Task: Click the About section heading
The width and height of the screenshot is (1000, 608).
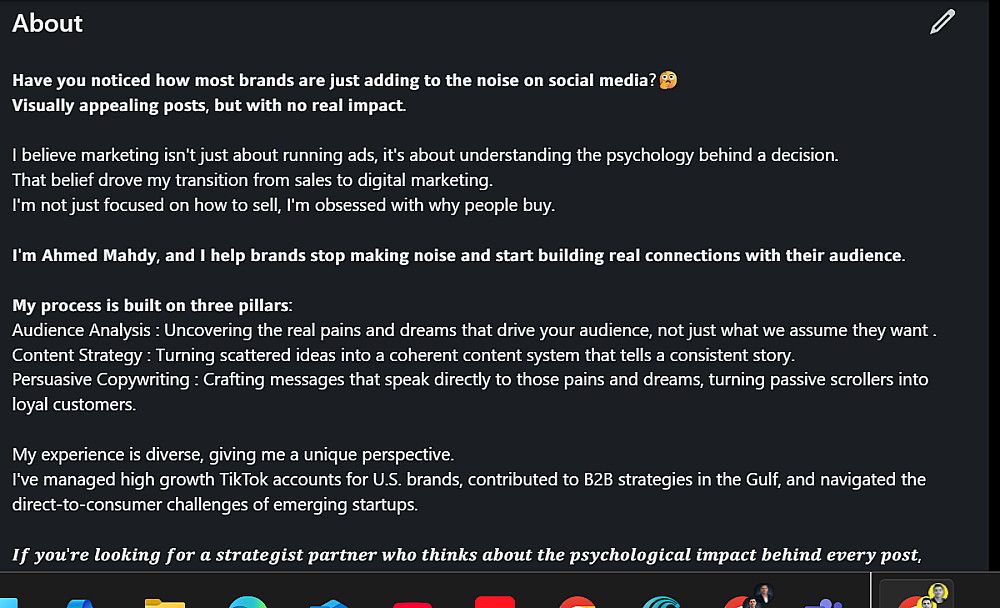Action: (x=48, y=24)
